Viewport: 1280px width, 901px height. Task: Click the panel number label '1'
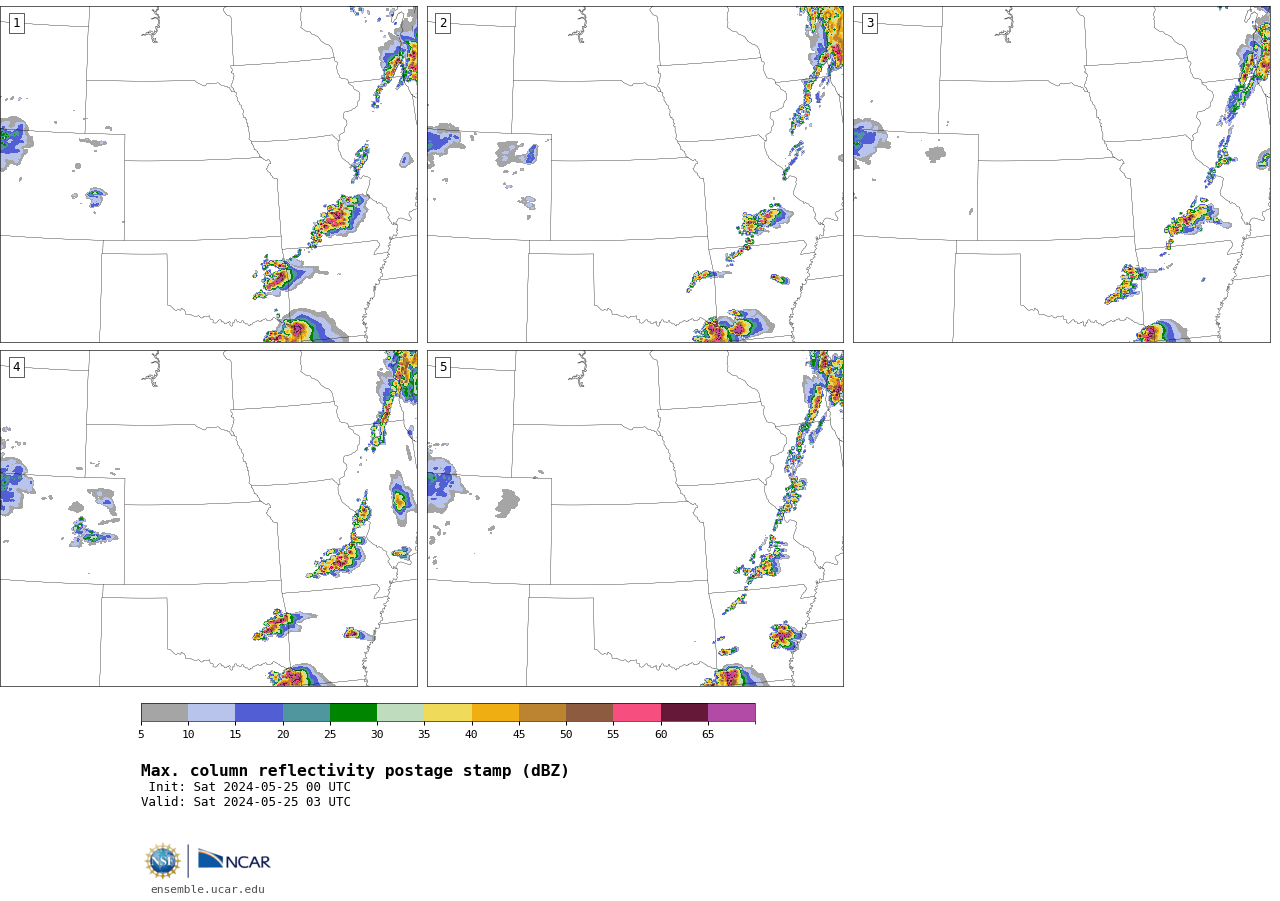(16, 23)
